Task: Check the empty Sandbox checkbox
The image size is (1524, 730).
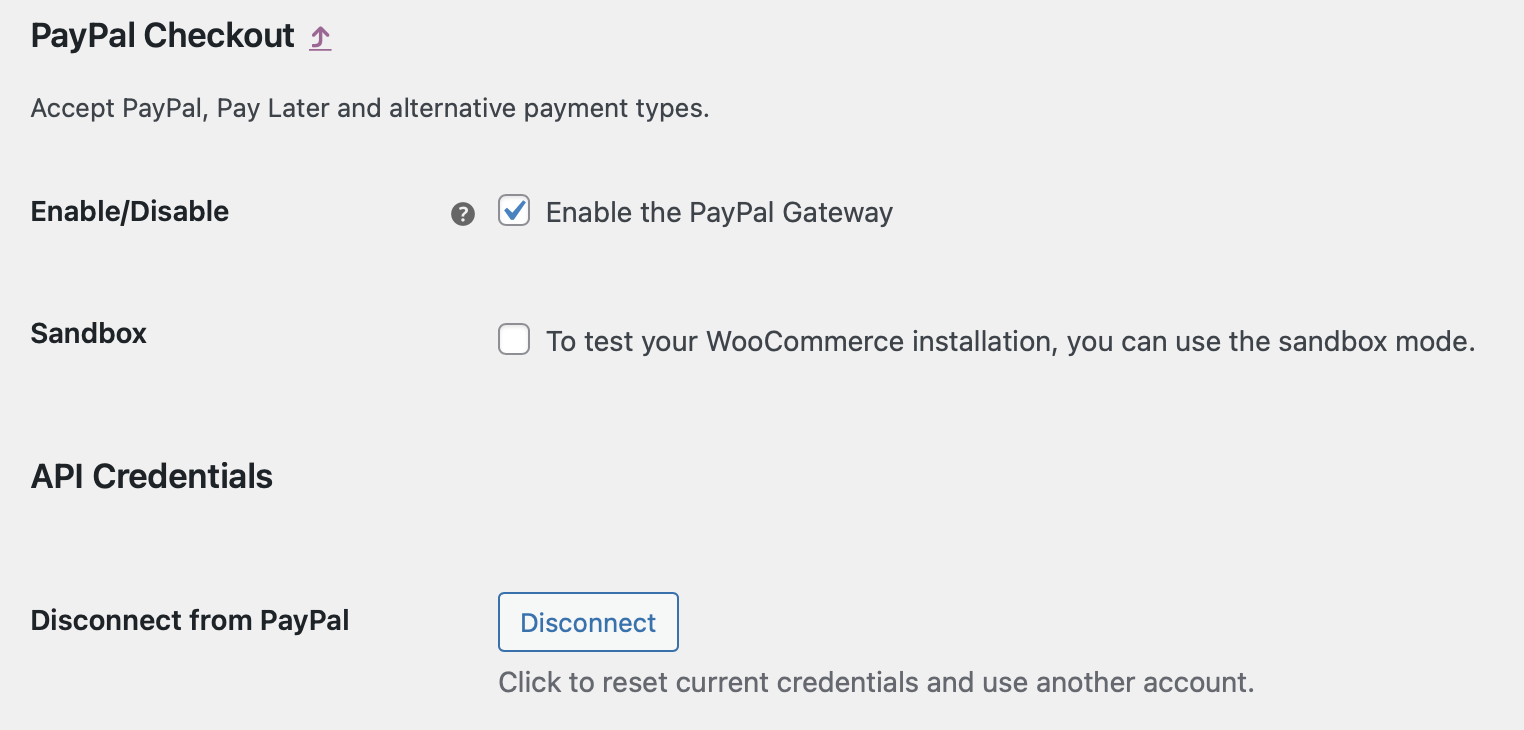Action: click(x=513, y=340)
